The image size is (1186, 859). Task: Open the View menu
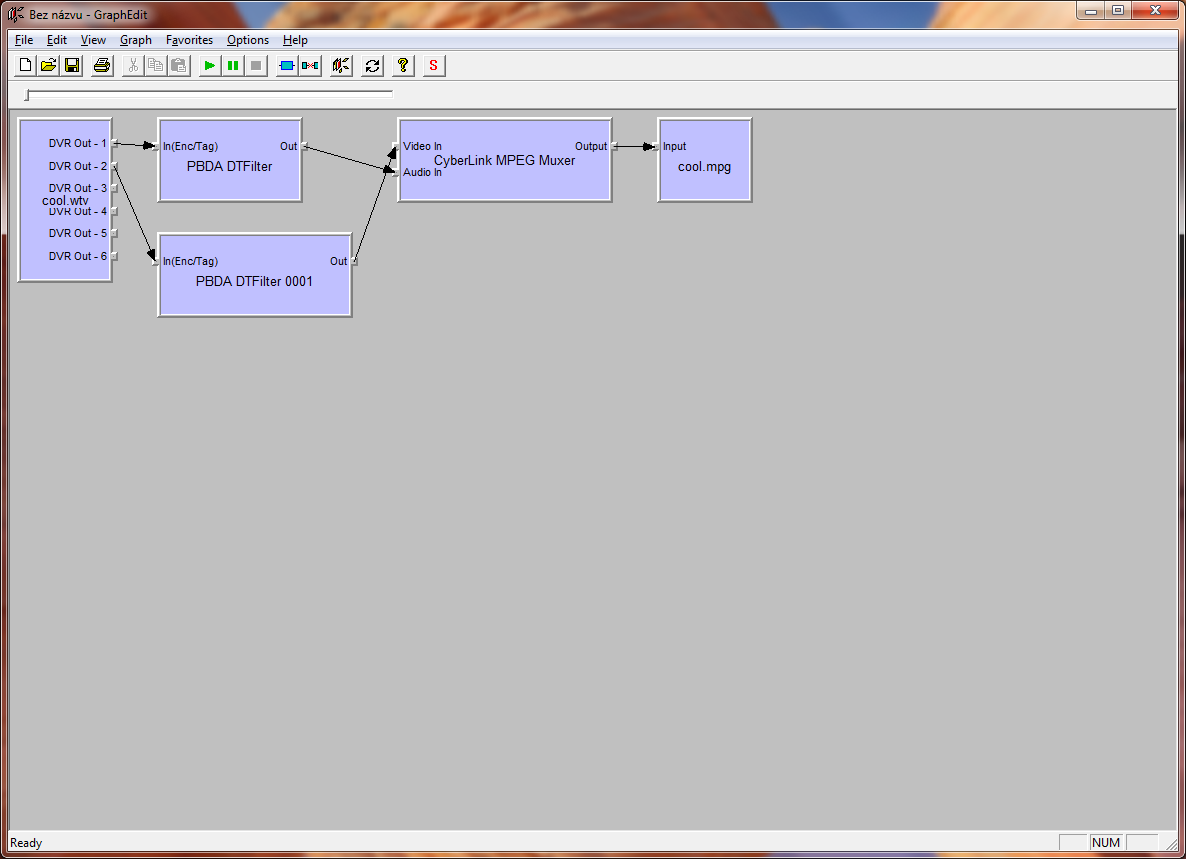point(93,40)
